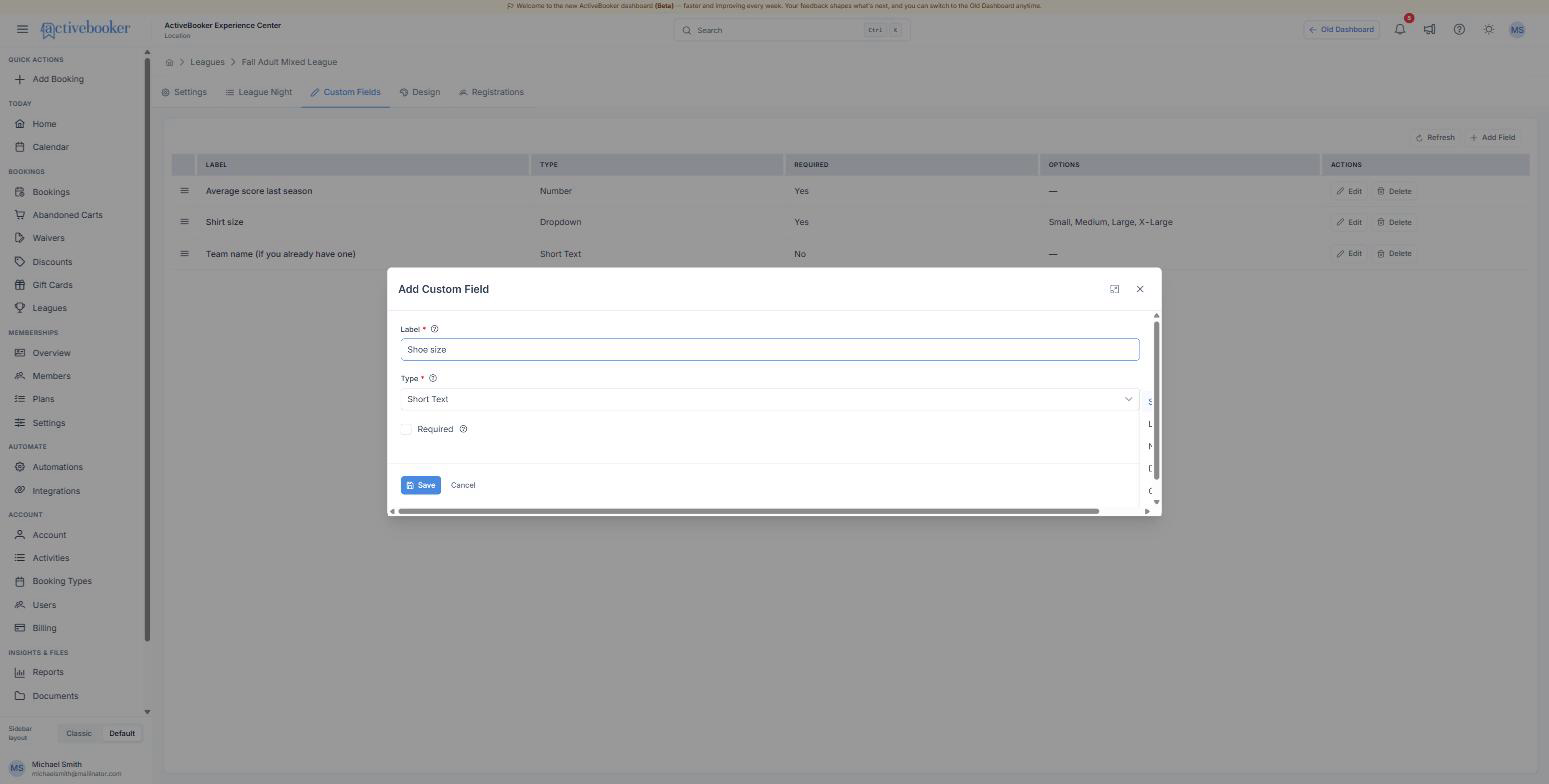Viewport: 1549px width, 784px height.
Task: Switch sidebar layout to Classic
Action: (79, 733)
